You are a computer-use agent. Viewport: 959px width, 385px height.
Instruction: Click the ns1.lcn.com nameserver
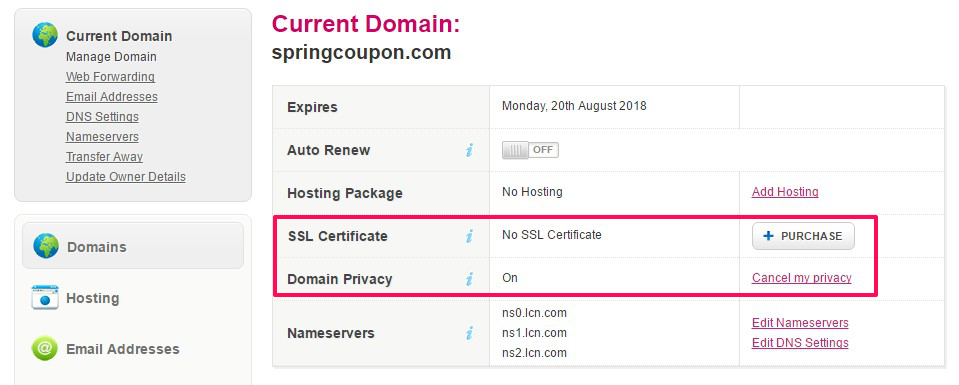tap(535, 333)
